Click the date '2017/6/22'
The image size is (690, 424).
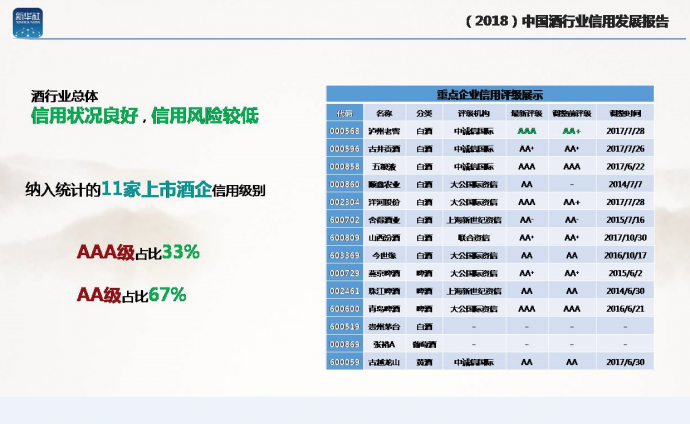pyautogui.click(x=625, y=167)
